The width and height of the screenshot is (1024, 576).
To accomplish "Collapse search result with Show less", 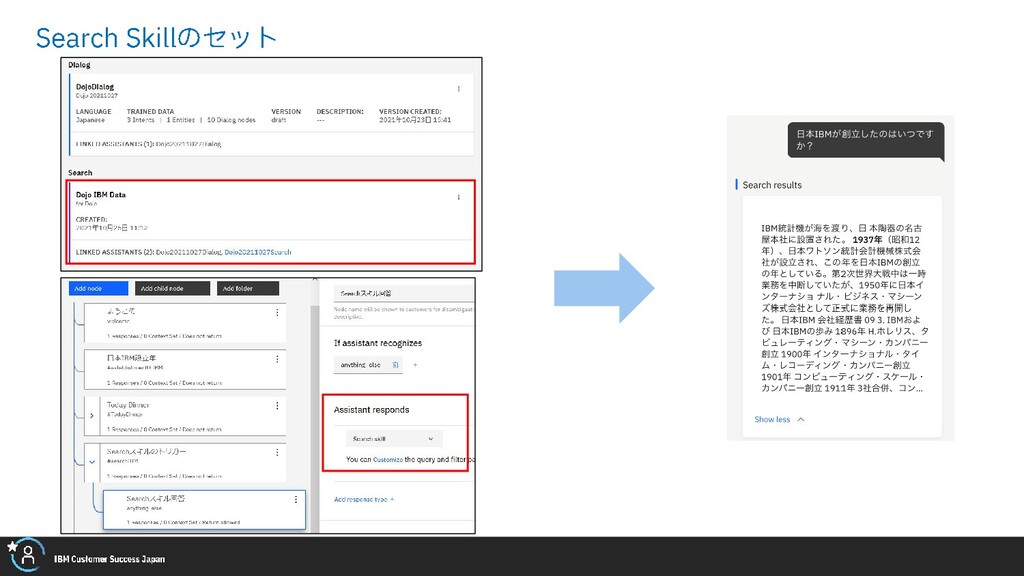I will pyautogui.click(x=779, y=419).
